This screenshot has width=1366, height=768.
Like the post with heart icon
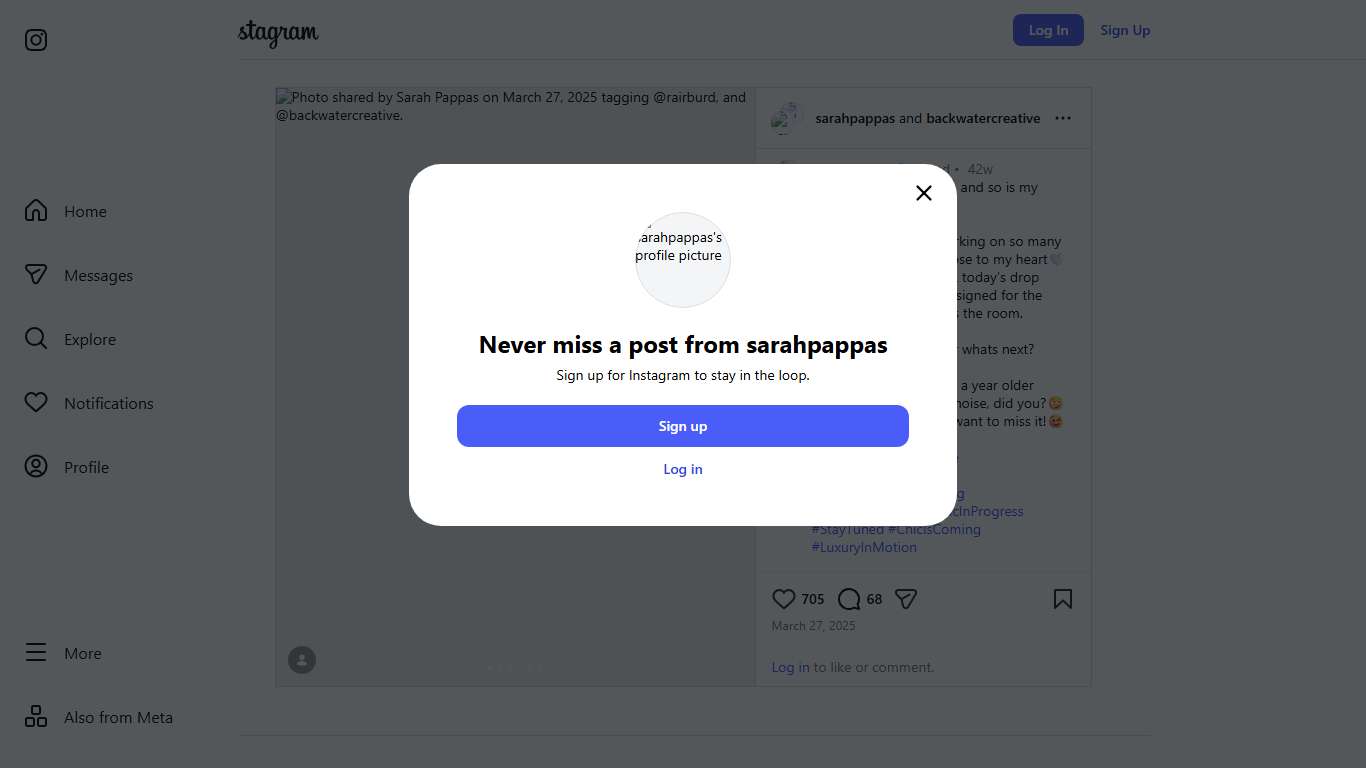tap(784, 599)
